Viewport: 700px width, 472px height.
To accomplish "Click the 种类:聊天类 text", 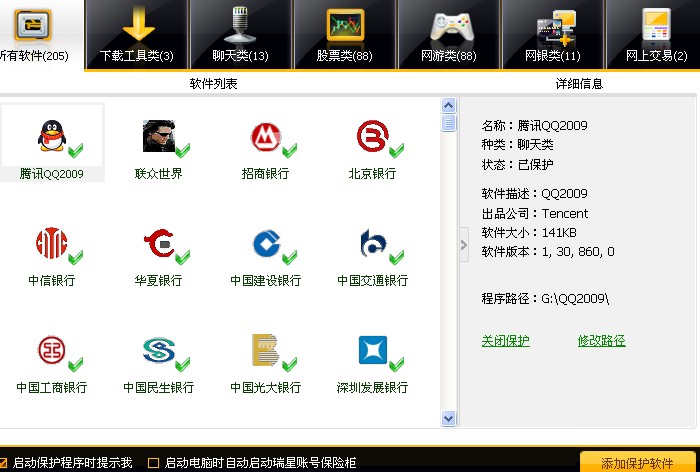I will coord(517,145).
